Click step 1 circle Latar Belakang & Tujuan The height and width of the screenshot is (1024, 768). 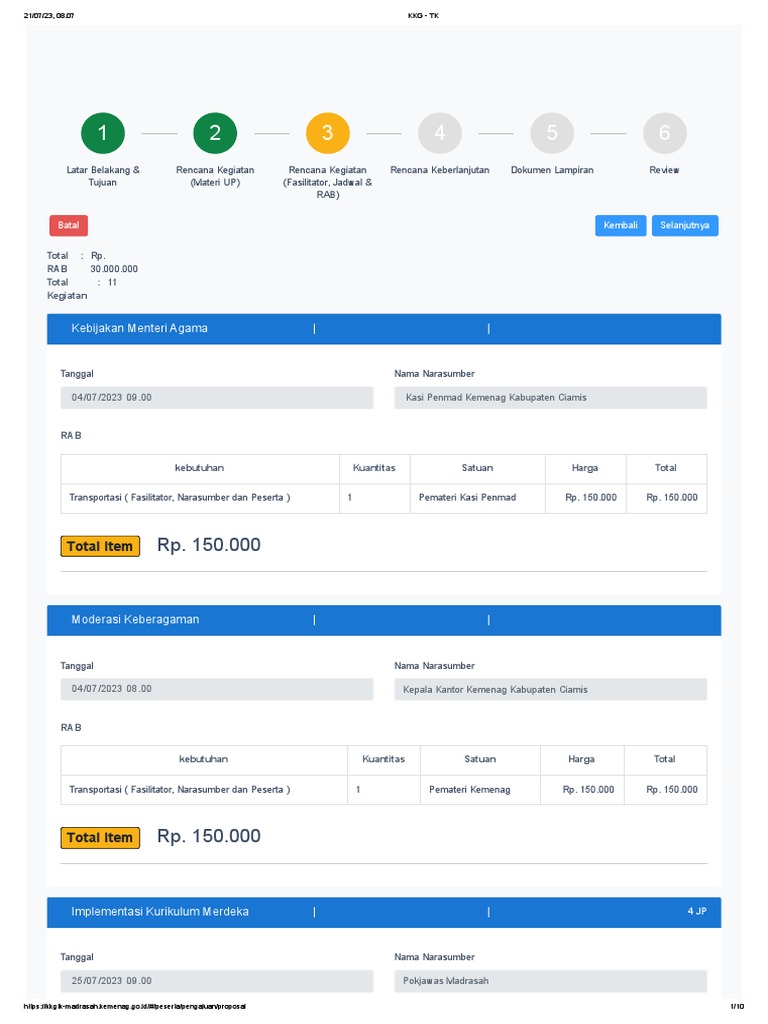(103, 133)
